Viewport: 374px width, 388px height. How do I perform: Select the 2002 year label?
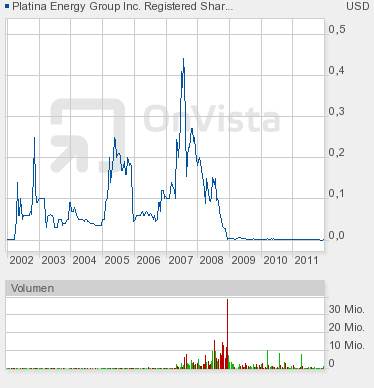[22, 260]
